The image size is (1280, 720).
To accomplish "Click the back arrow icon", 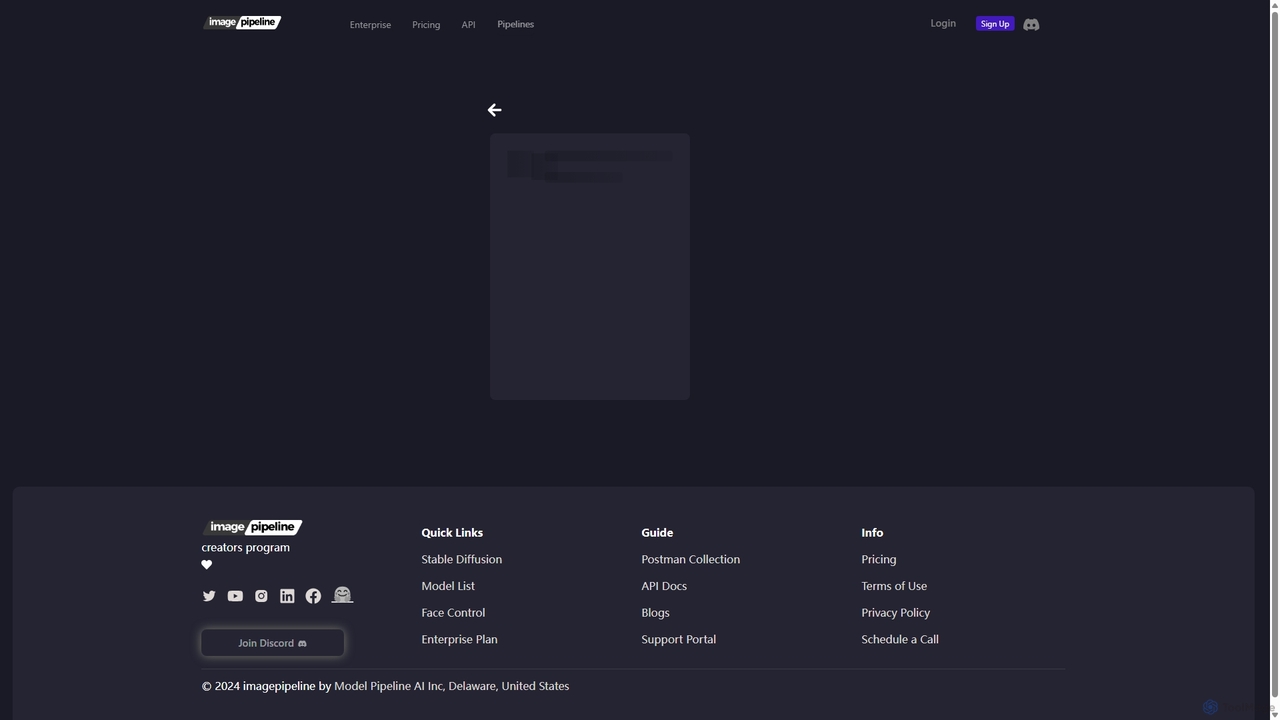I will coord(494,110).
